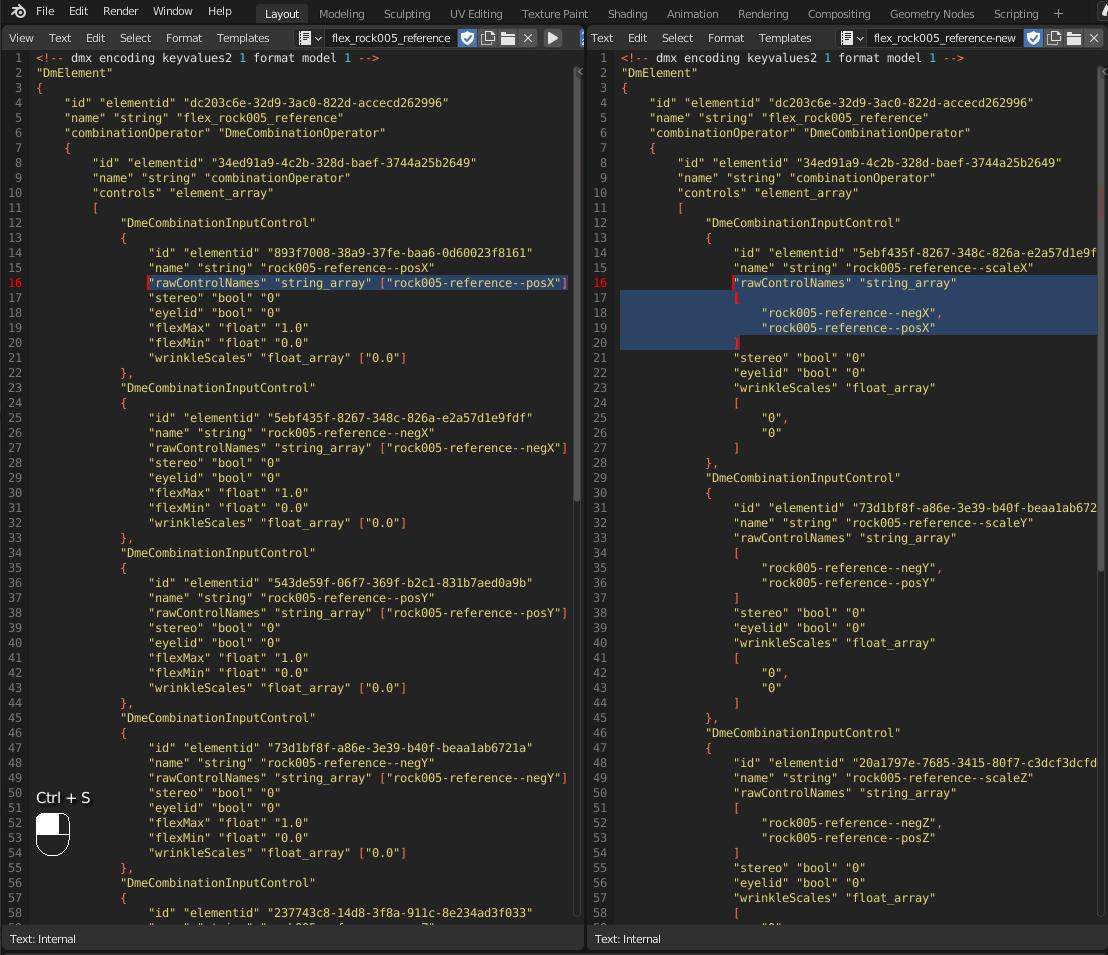1108x955 pixels.
Task: Toggle fake user for flex_rock005_reference-new
Action: click(x=1034, y=38)
